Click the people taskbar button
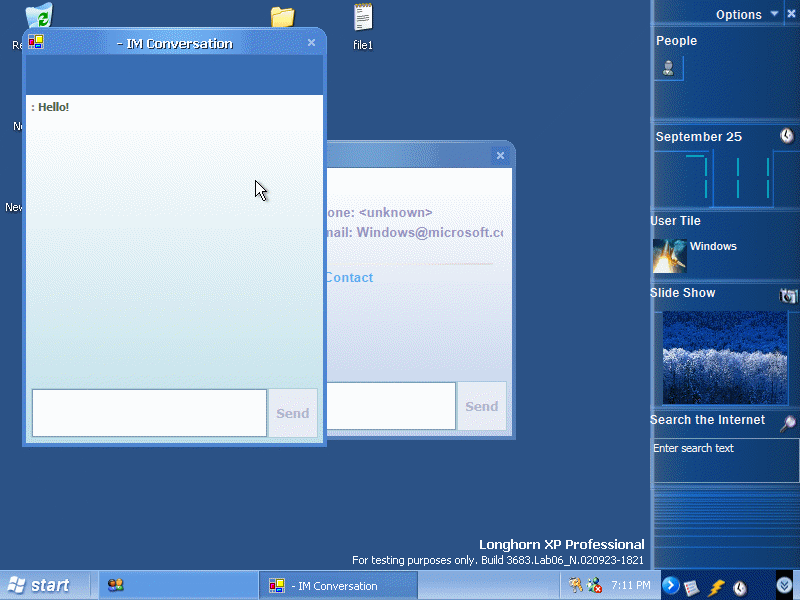Screen dimensions: 800x600 [178, 585]
